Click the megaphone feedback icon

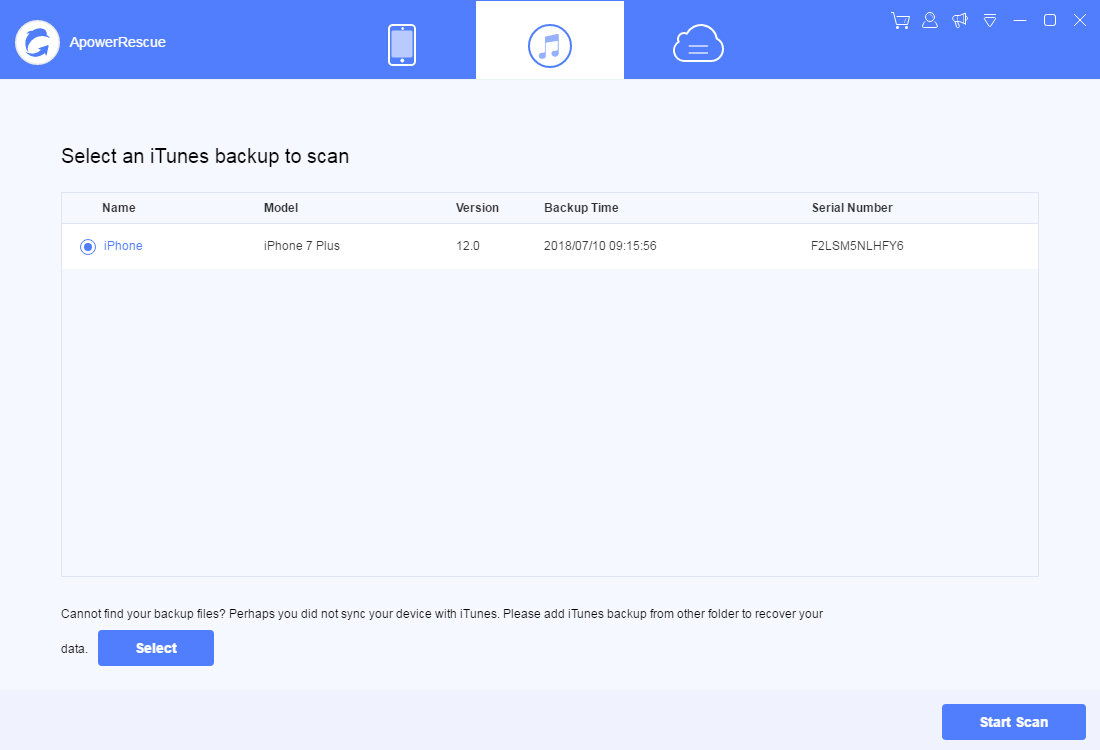click(960, 20)
